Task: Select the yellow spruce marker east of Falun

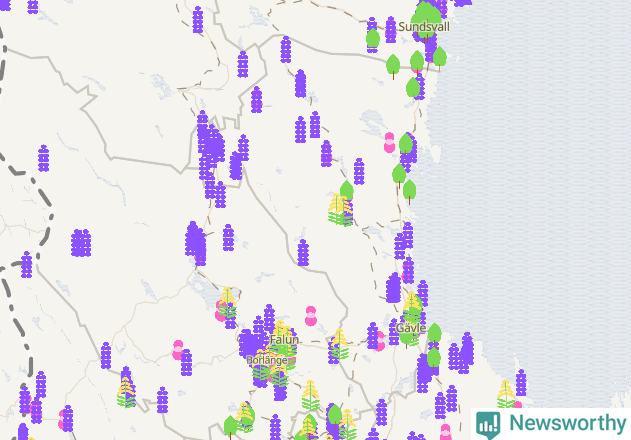Action: 339,344
